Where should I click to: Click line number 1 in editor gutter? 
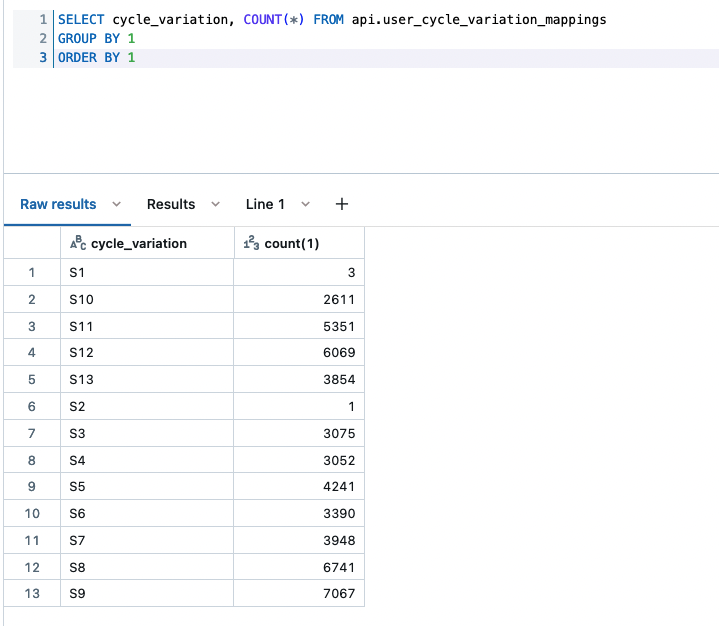43,20
